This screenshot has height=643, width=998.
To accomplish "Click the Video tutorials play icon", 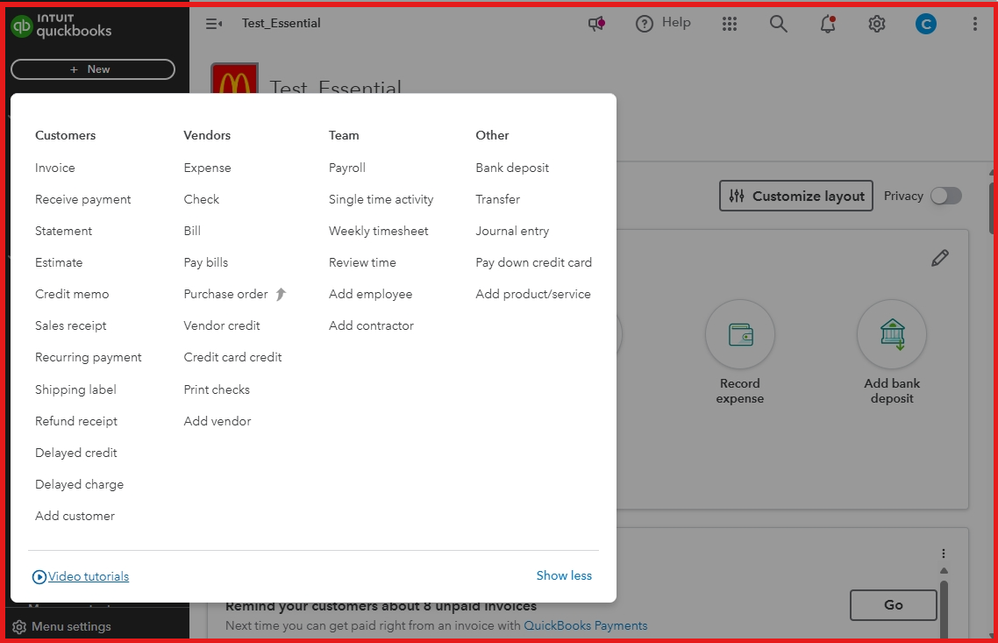I will tap(39, 577).
